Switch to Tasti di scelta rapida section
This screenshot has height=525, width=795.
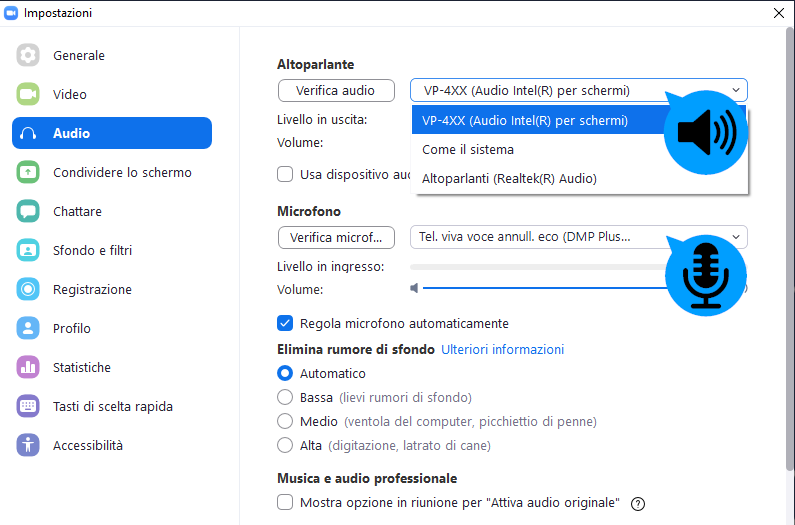point(112,406)
